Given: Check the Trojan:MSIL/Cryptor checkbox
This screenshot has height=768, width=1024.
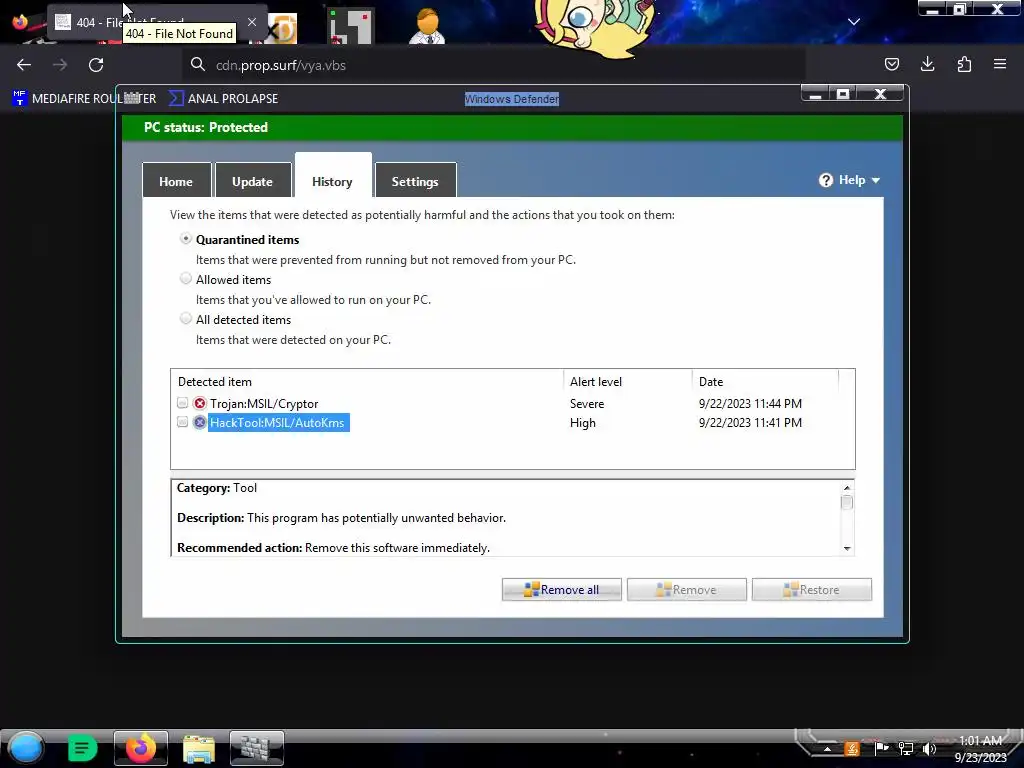Looking at the screenshot, I should click(183, 403).
